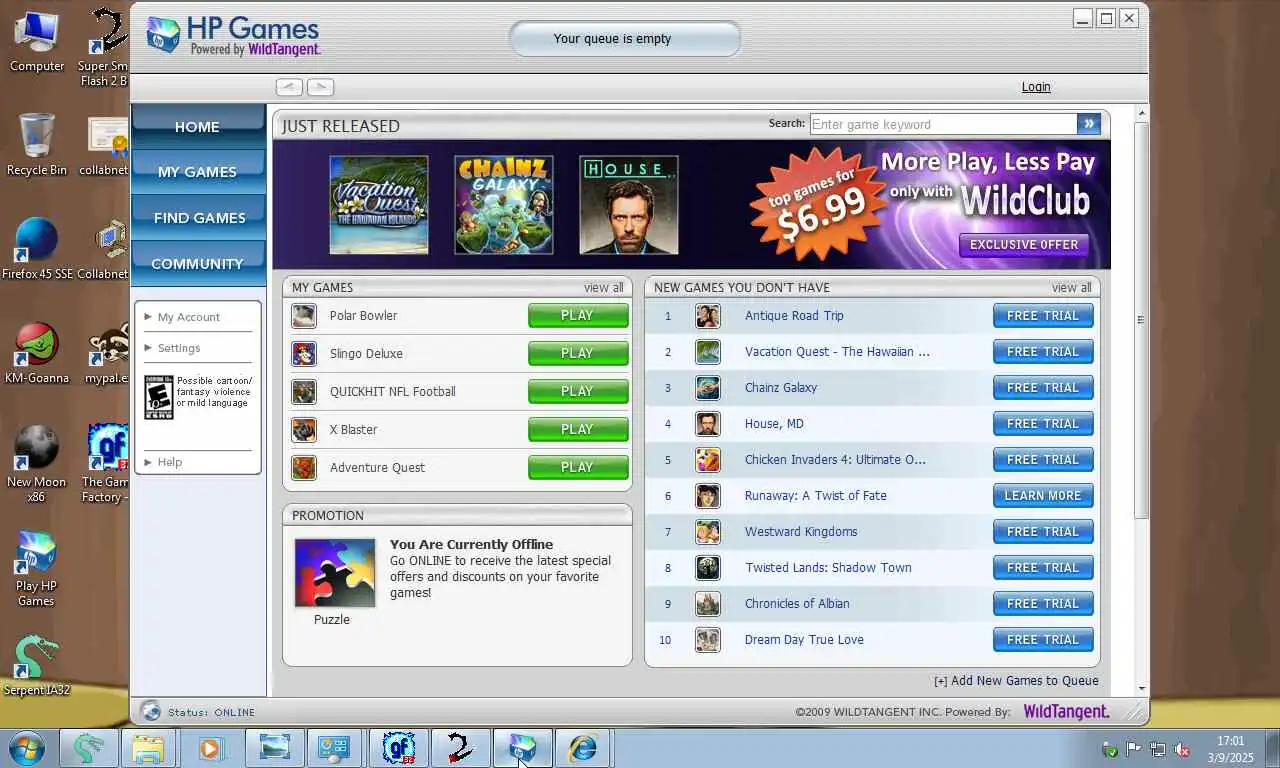Screen dimensions: 1280x768
Task: Play X Blaster
Action: click(x=578, y=430)
